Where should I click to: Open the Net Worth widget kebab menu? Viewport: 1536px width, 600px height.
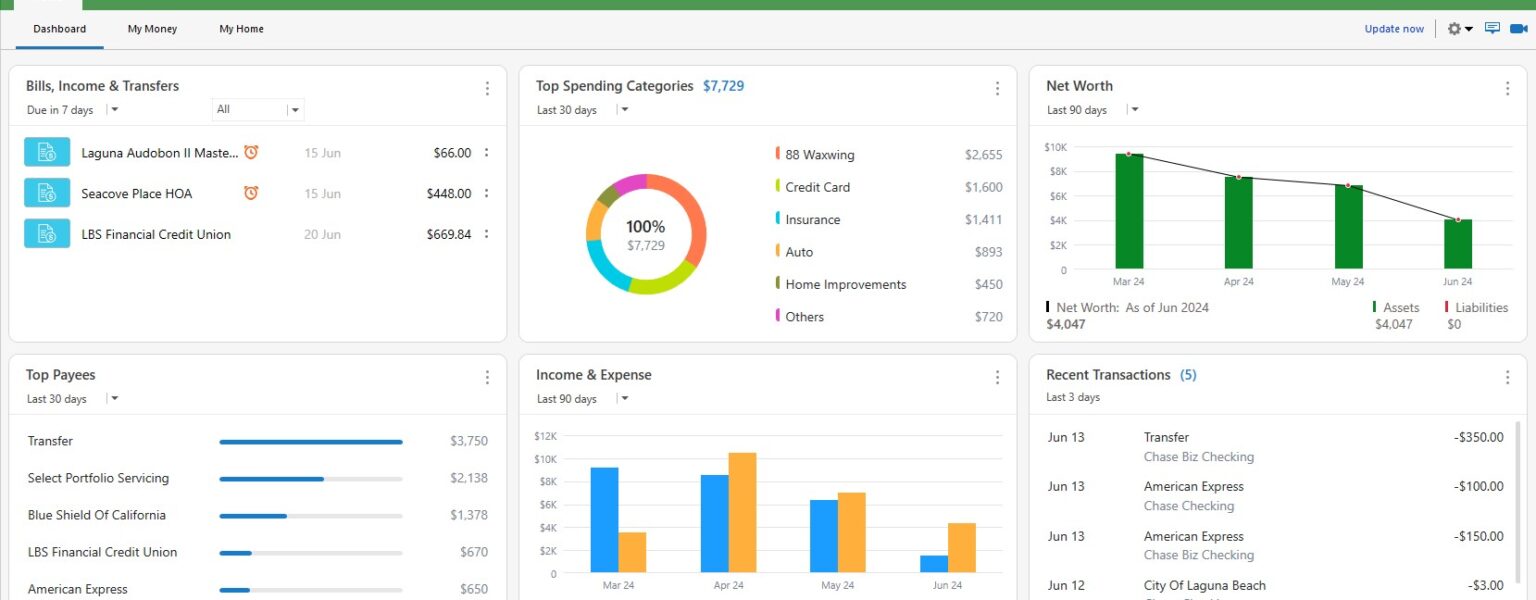1507,88
